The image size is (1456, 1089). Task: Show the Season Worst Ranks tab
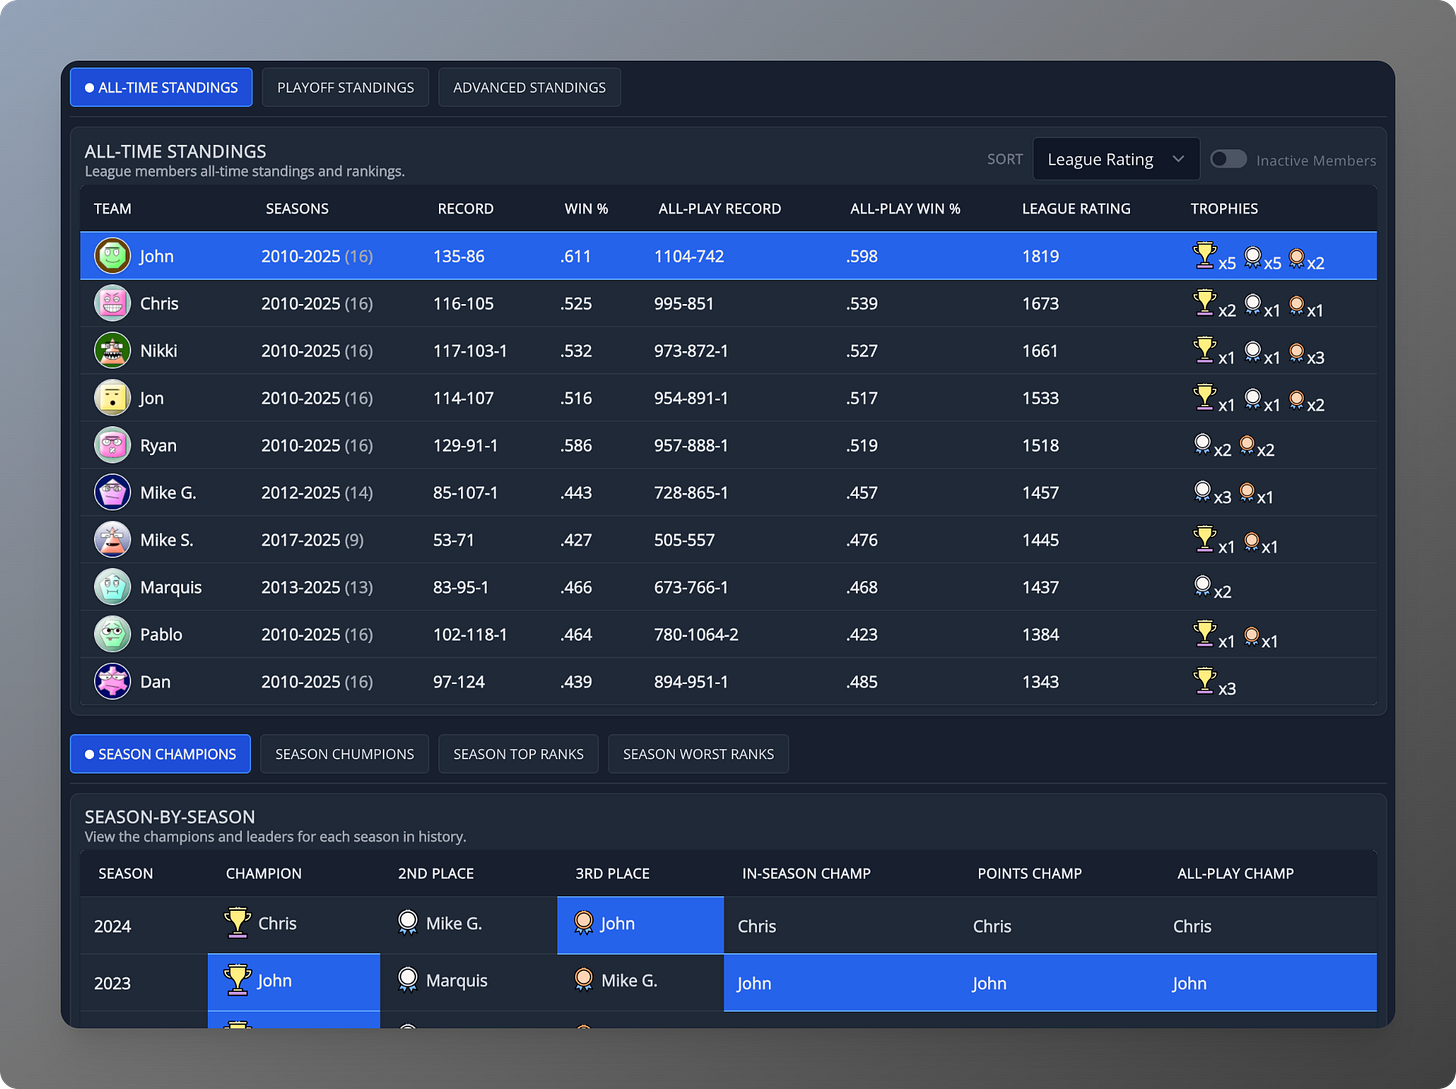click(x=699, y=754)
